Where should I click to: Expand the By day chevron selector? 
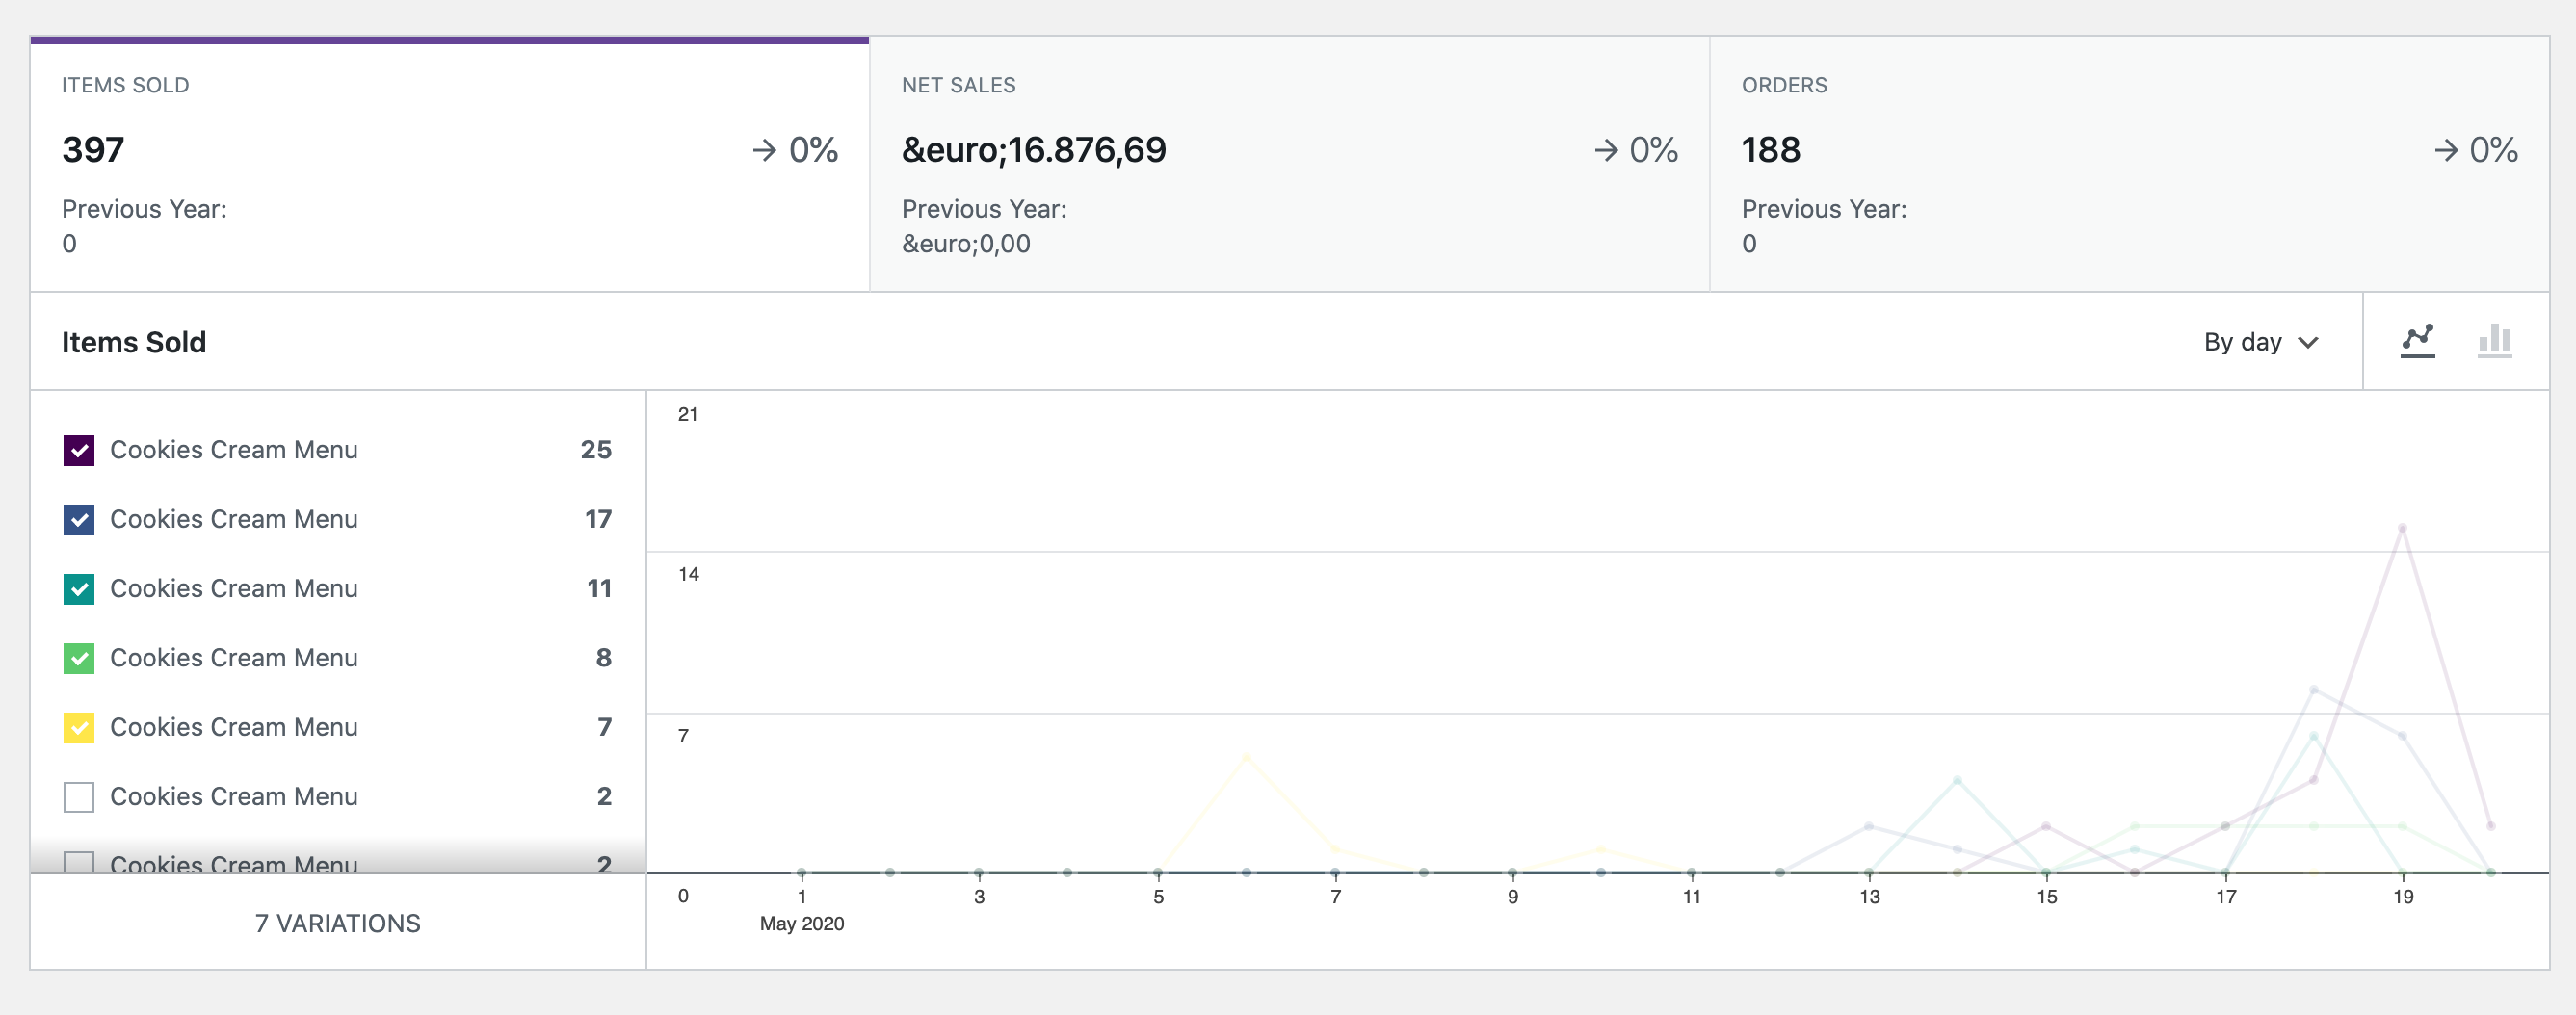[2308, 343]
